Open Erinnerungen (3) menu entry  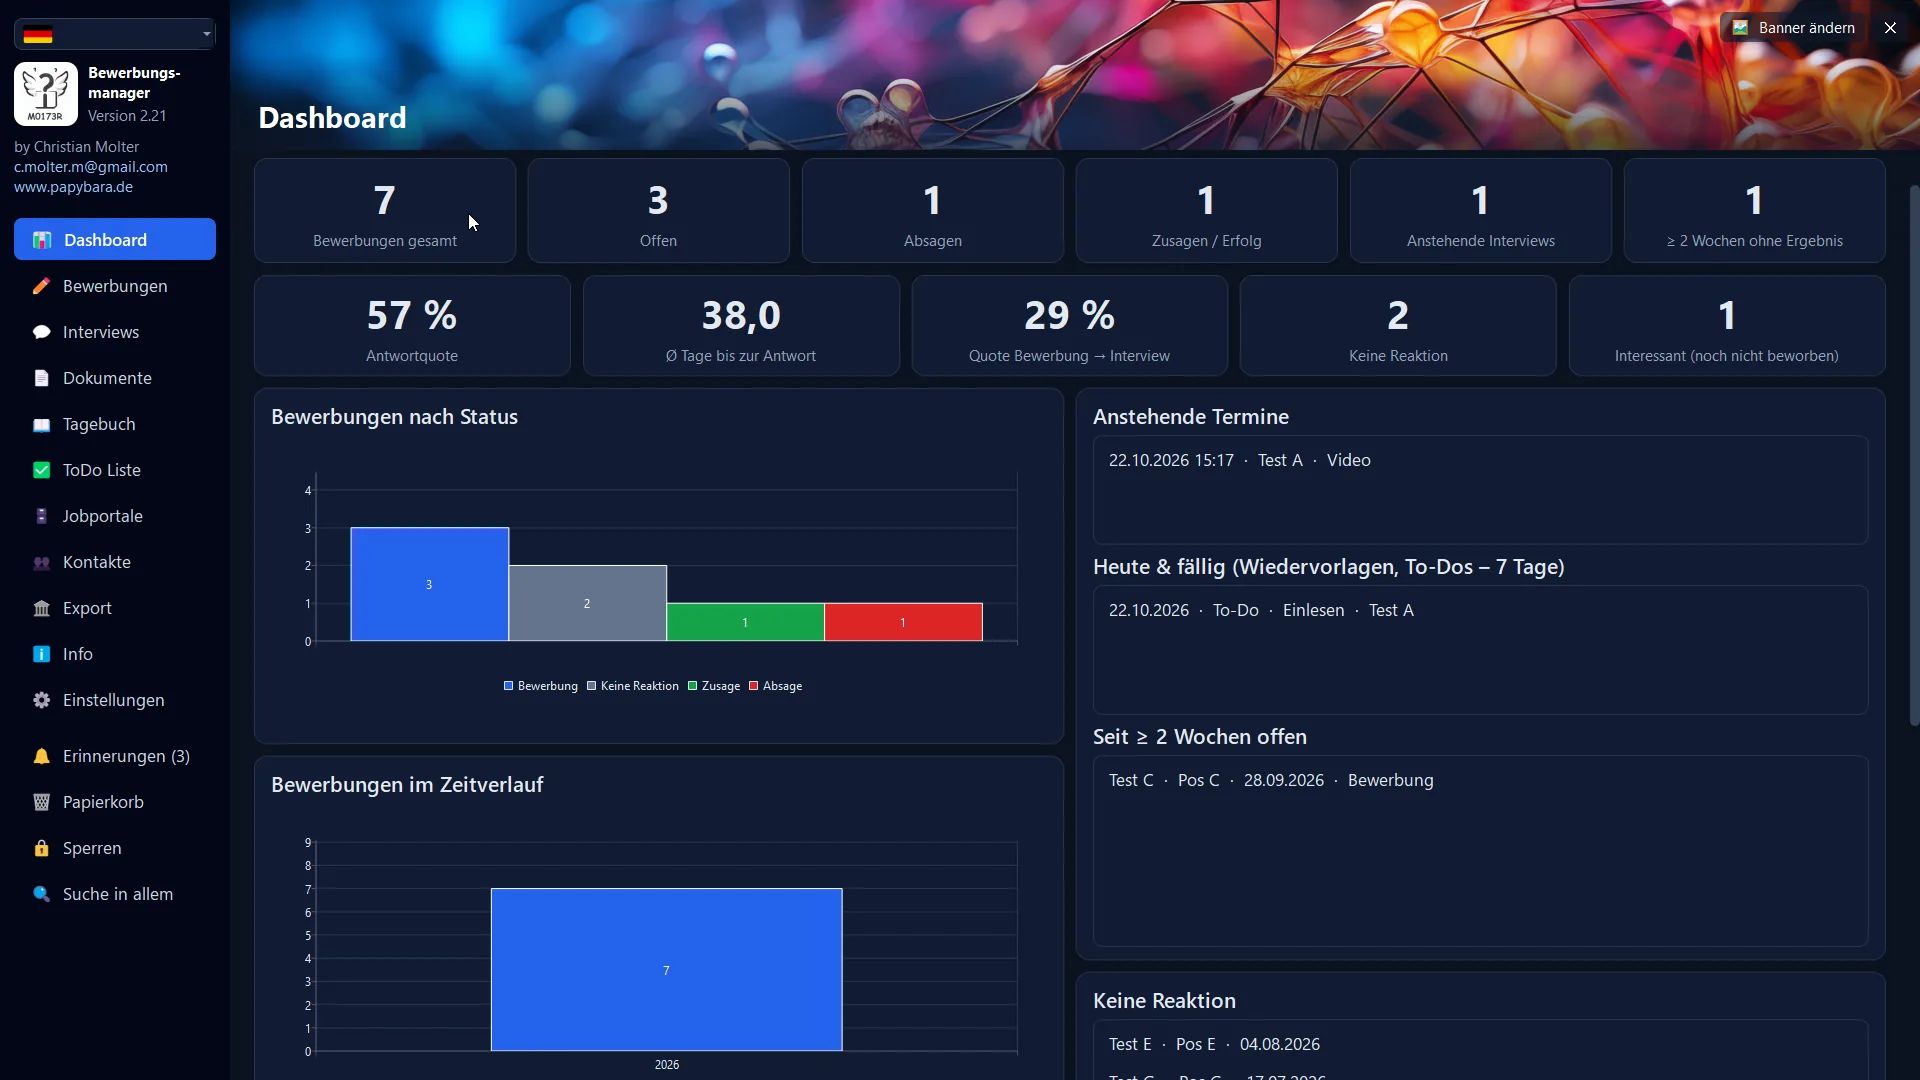pyautogui.click(x=115, y=756)
